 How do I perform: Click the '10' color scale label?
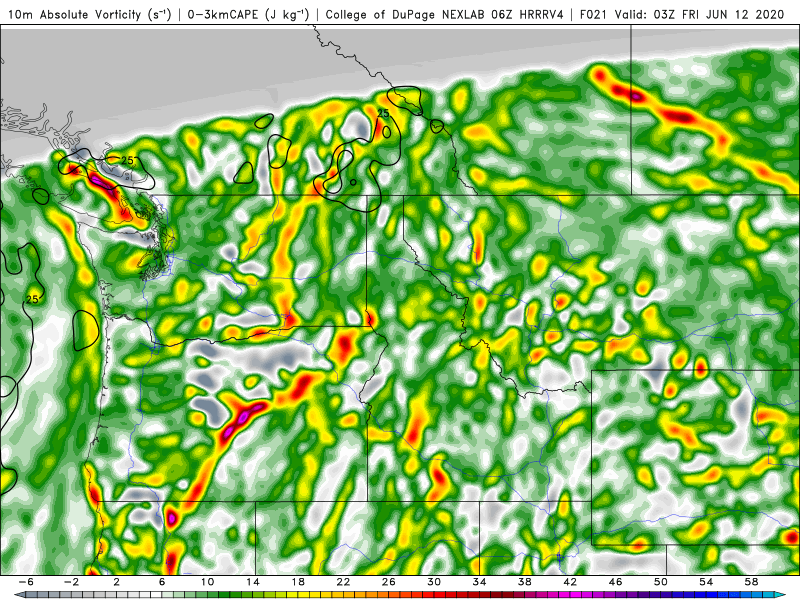tap(207, 582)
